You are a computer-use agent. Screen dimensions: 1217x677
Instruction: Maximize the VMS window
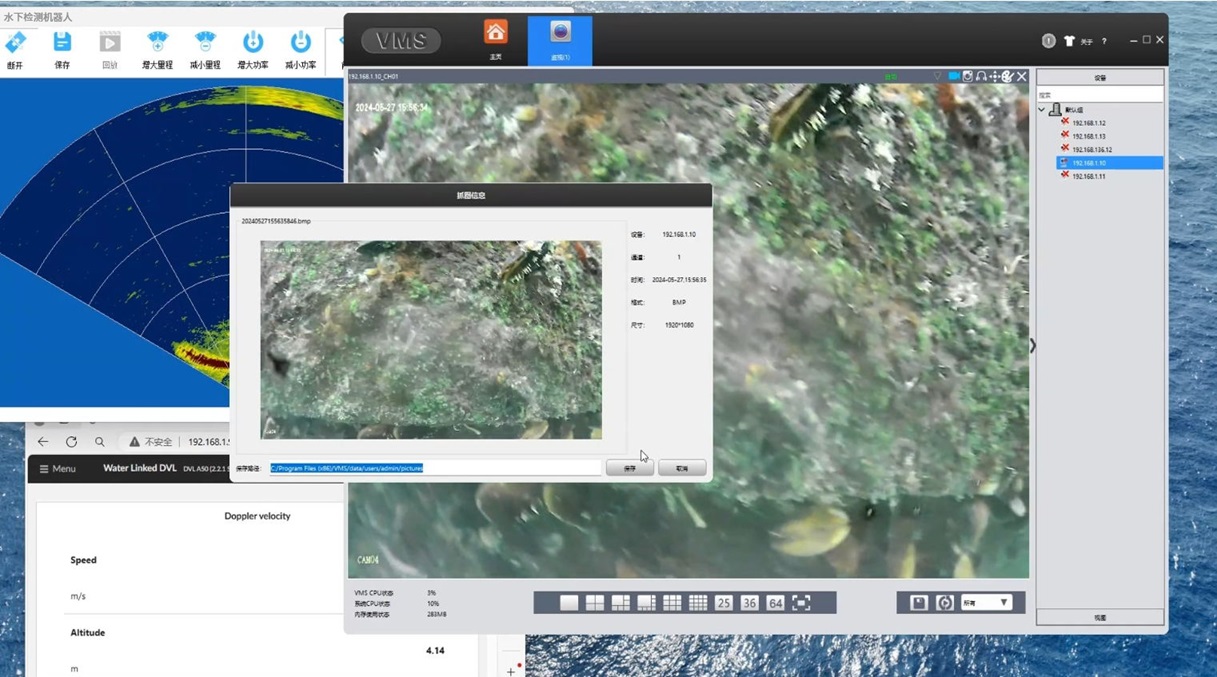coord(1146,40)
